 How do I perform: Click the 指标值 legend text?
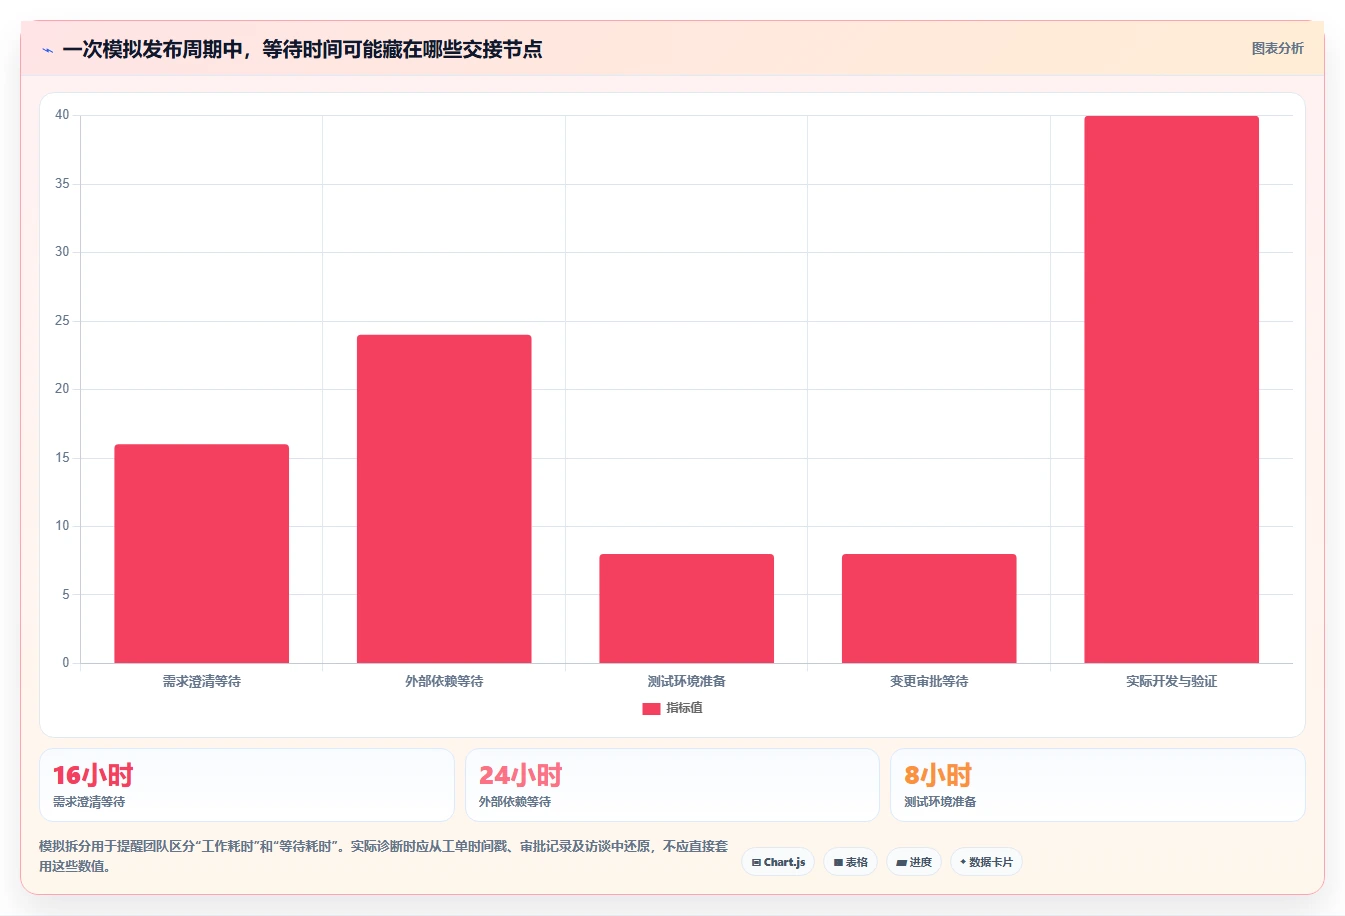click(685, 708)
